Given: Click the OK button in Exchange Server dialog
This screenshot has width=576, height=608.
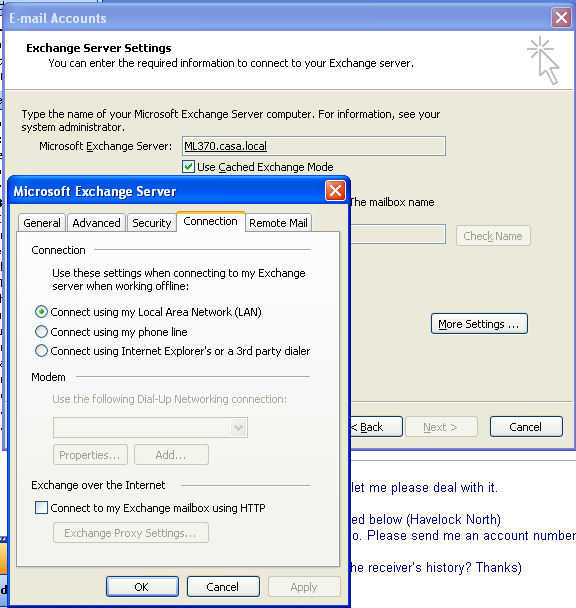Looking at the screenshot, I should [x=142, y=587].
